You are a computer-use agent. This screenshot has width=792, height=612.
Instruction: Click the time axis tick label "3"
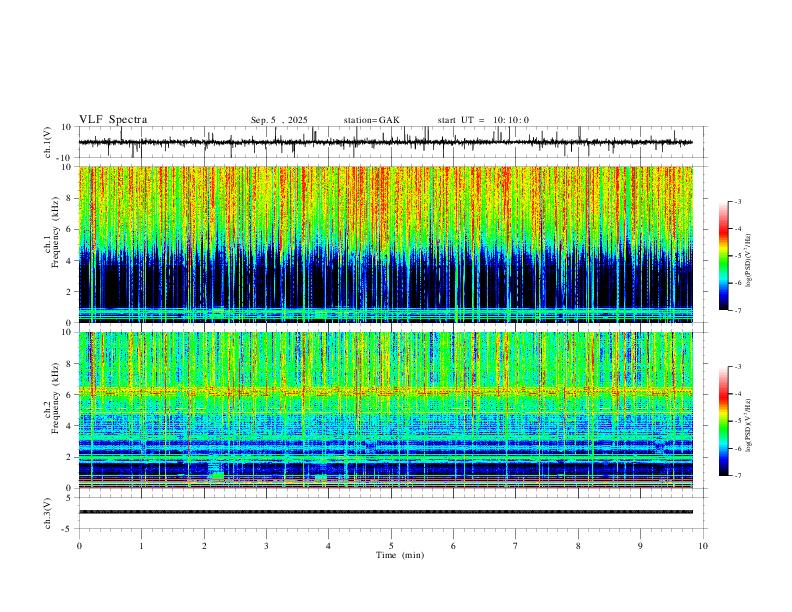tap(266, 546)
